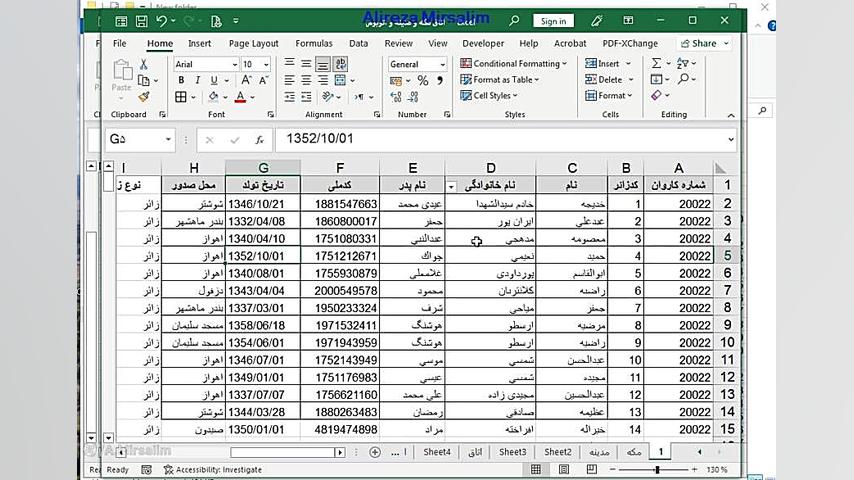This screenshot has height=480, width=854.
Task: Click the Percent Style icon
Action: [x=422, y=81]
